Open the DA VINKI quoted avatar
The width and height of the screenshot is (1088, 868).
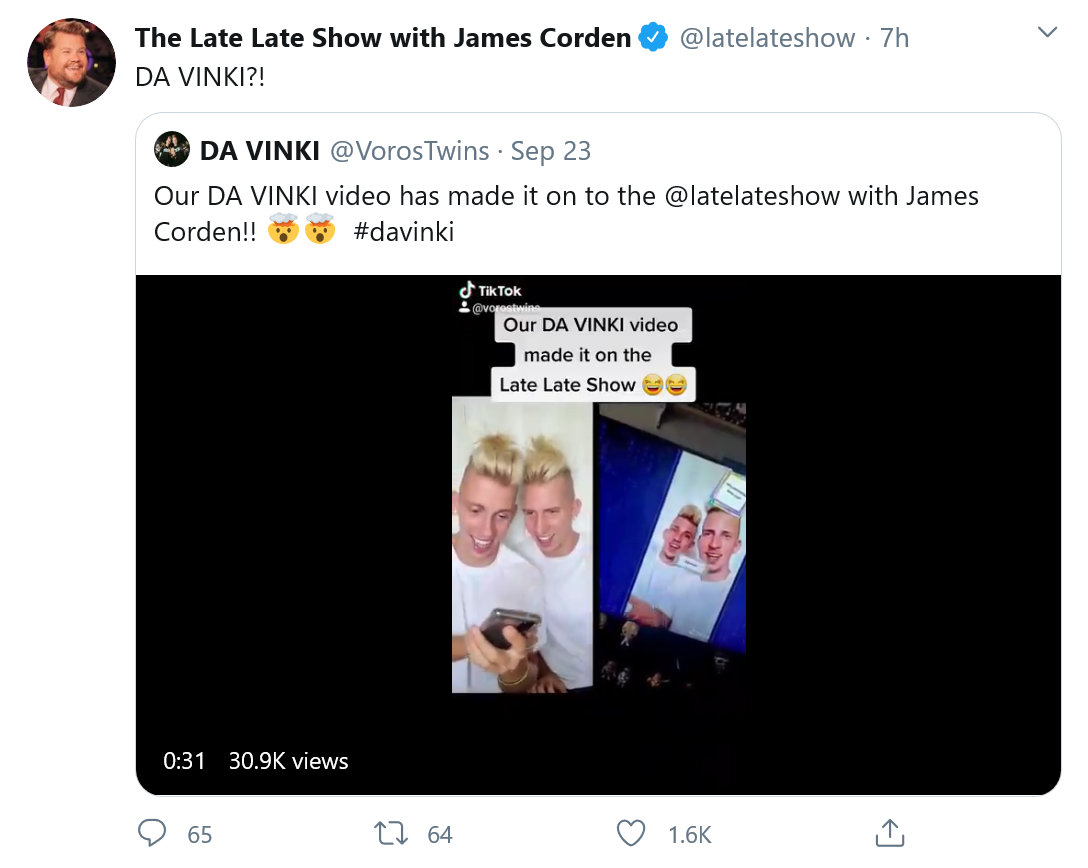(171, 149)
